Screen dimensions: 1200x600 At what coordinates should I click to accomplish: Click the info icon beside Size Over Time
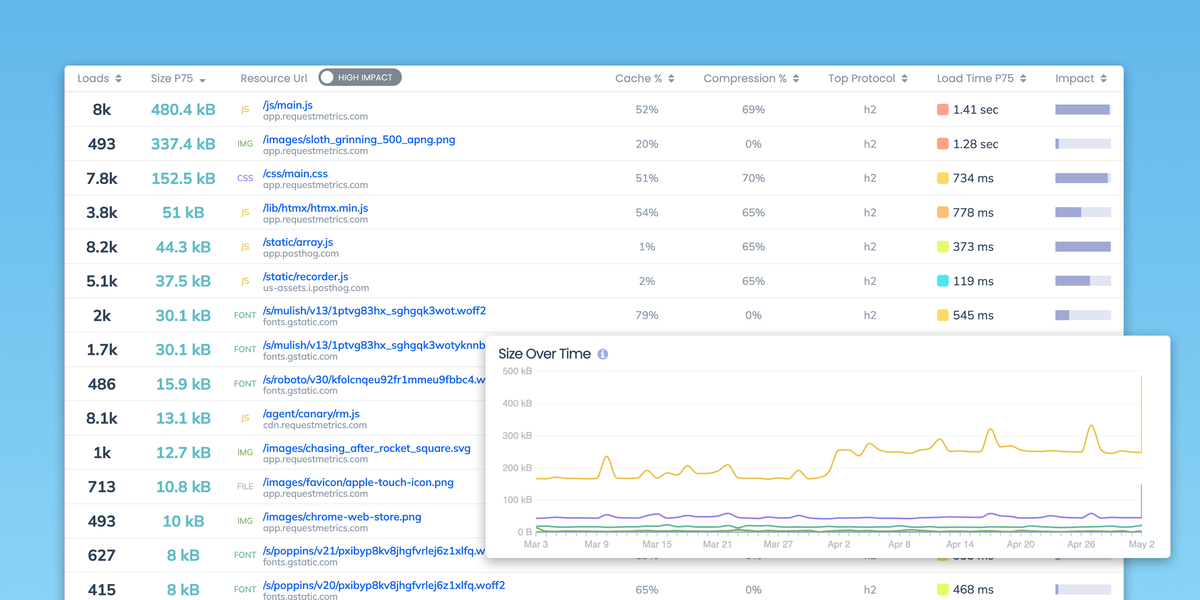point(602,354)
